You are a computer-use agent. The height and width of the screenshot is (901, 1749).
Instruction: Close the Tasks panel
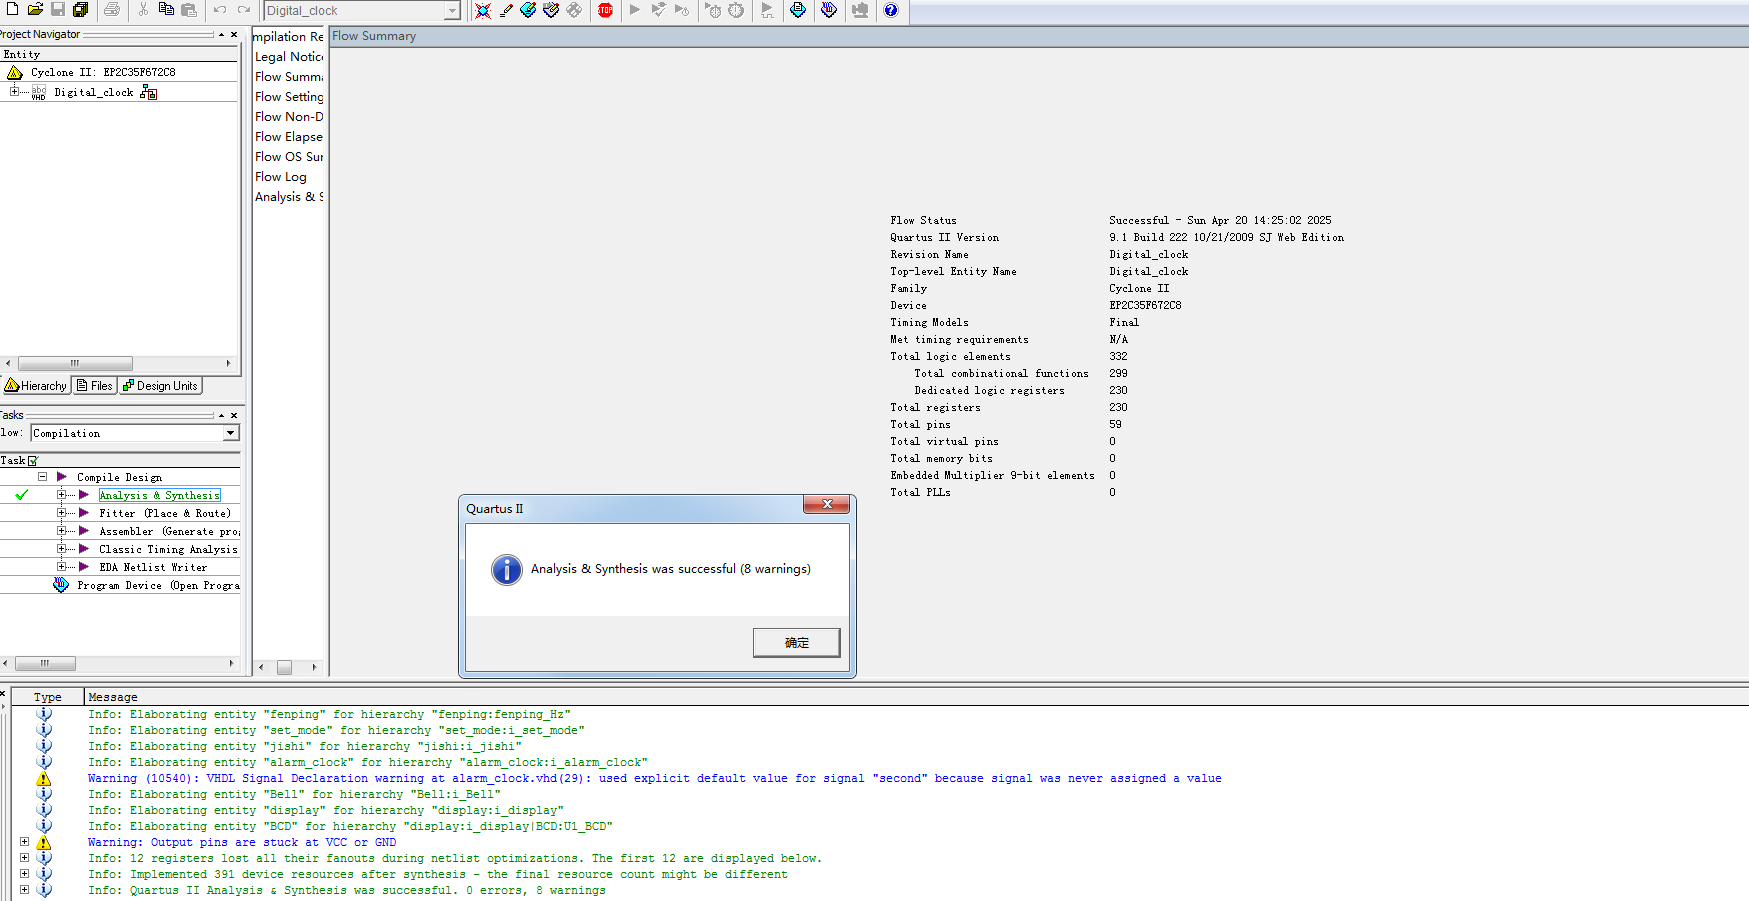coord(234,415)
